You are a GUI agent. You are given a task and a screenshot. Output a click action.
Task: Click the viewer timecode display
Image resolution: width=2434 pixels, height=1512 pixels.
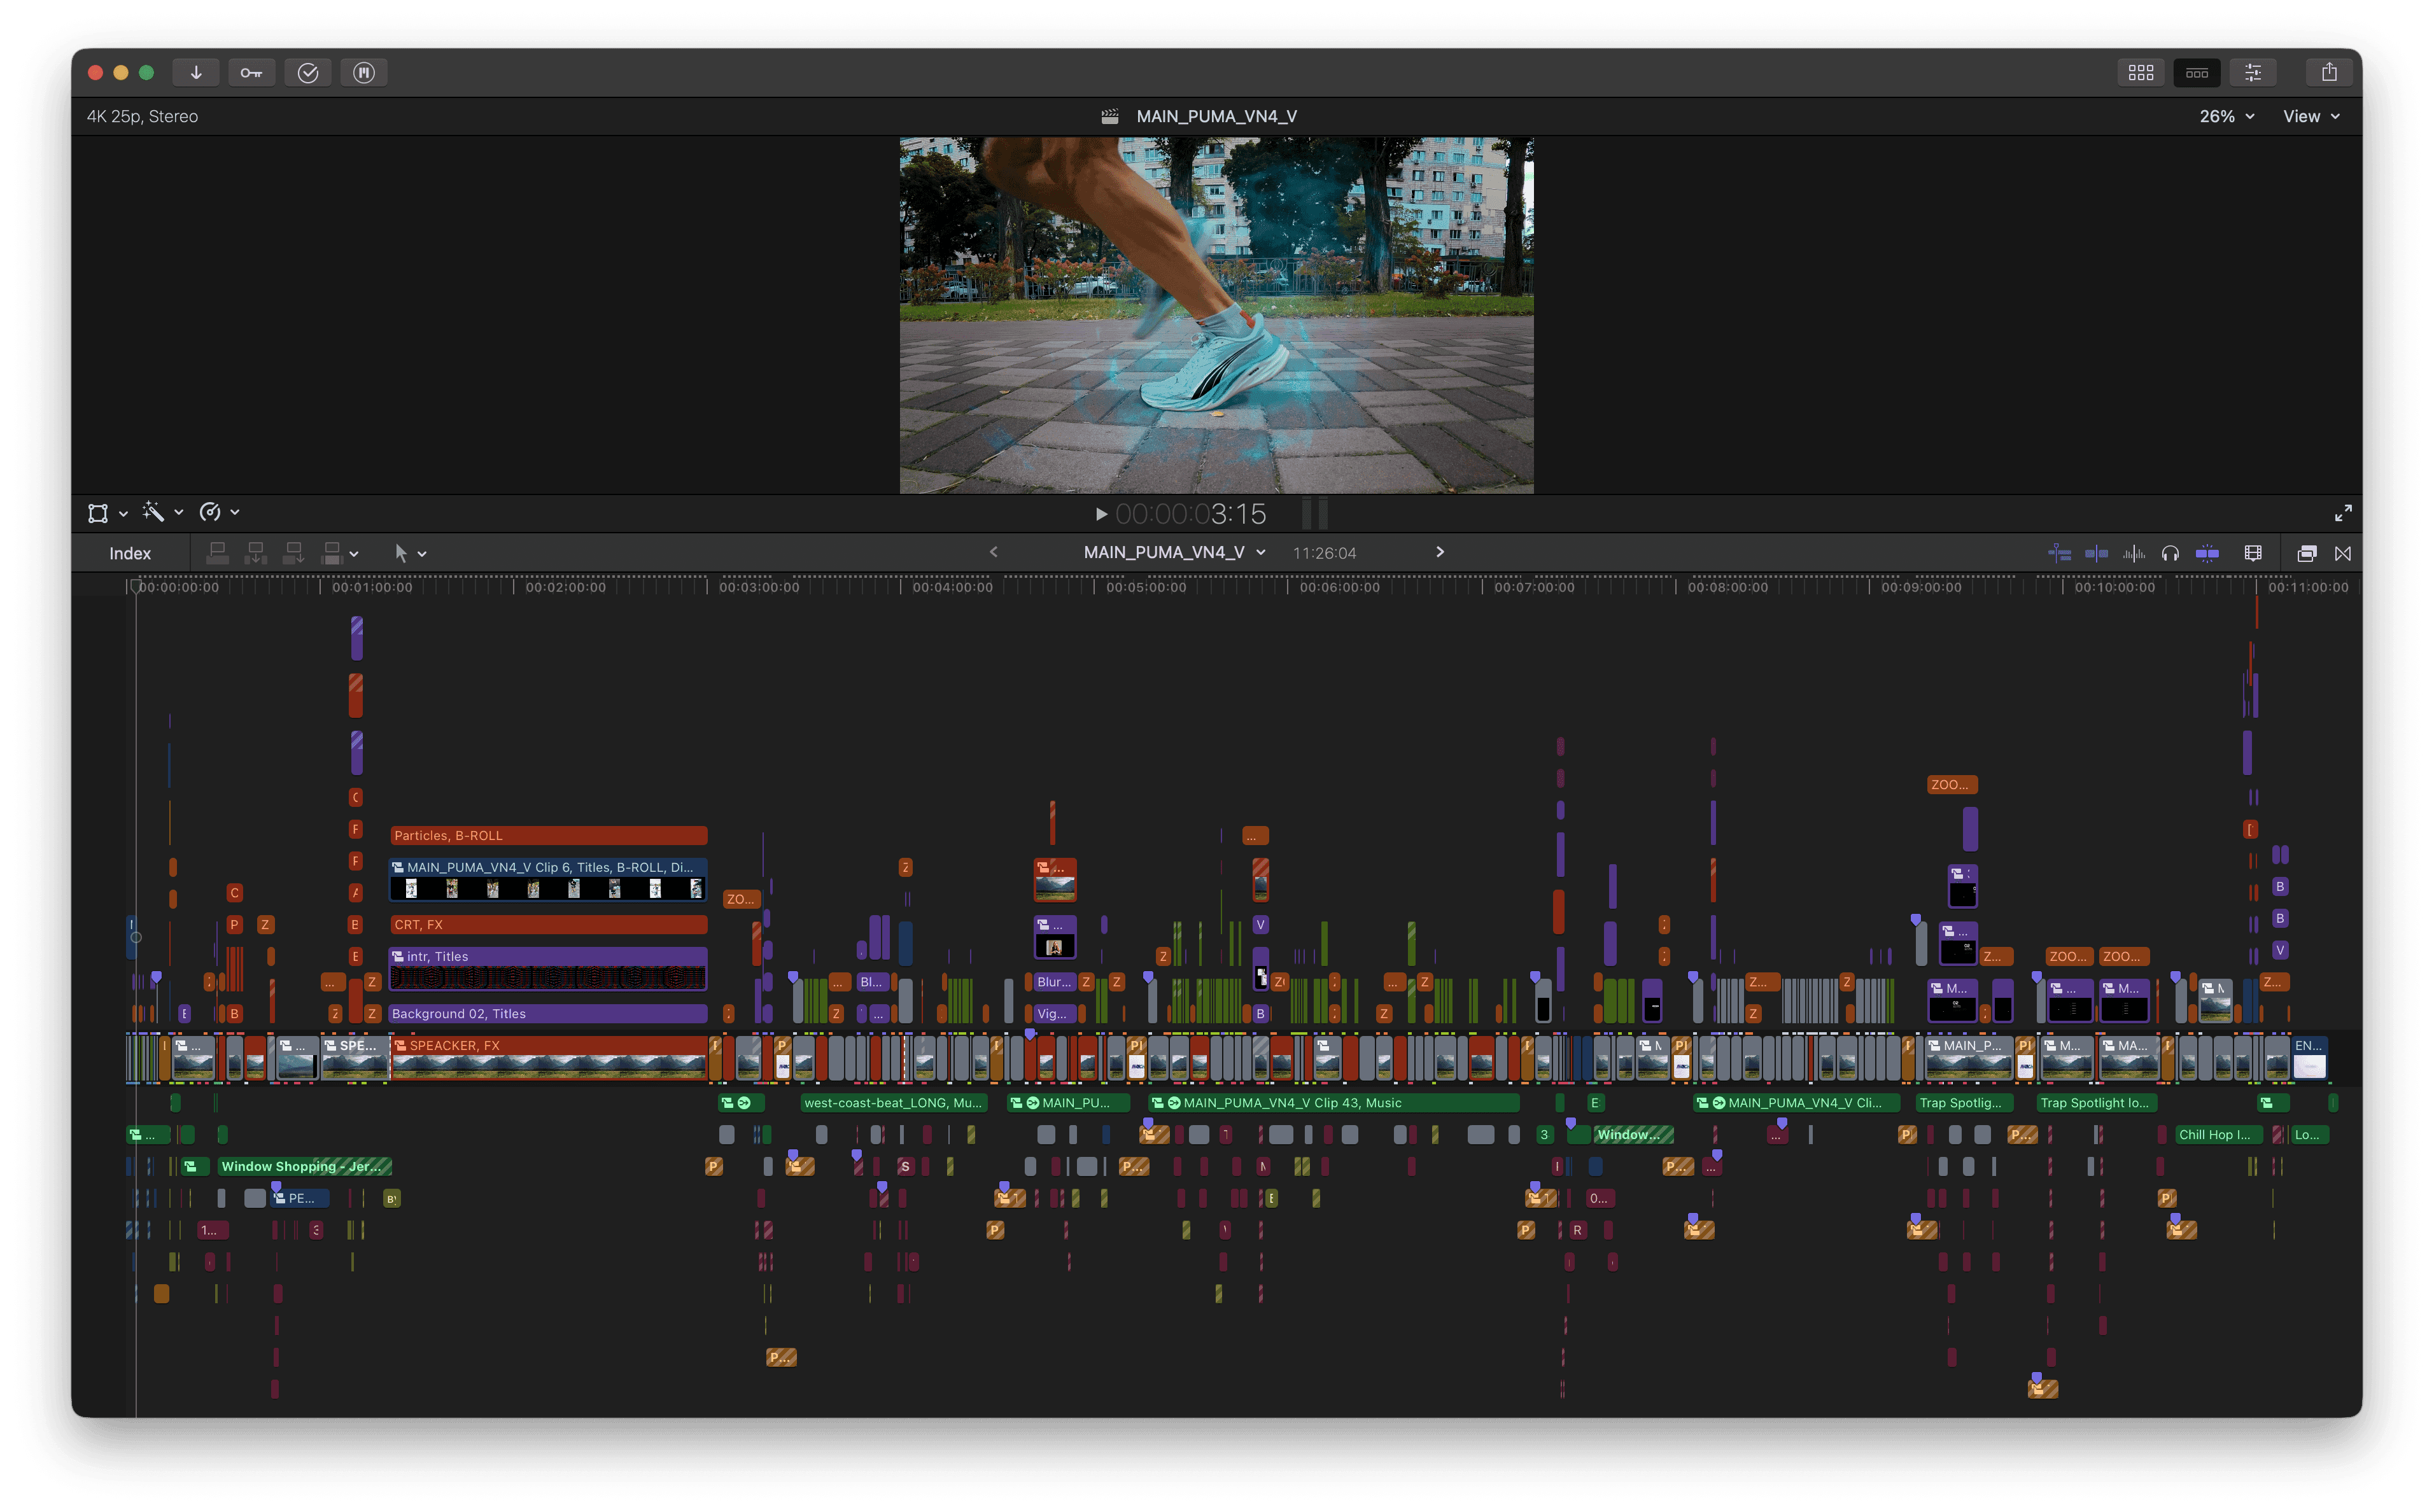pos(1190,514)
